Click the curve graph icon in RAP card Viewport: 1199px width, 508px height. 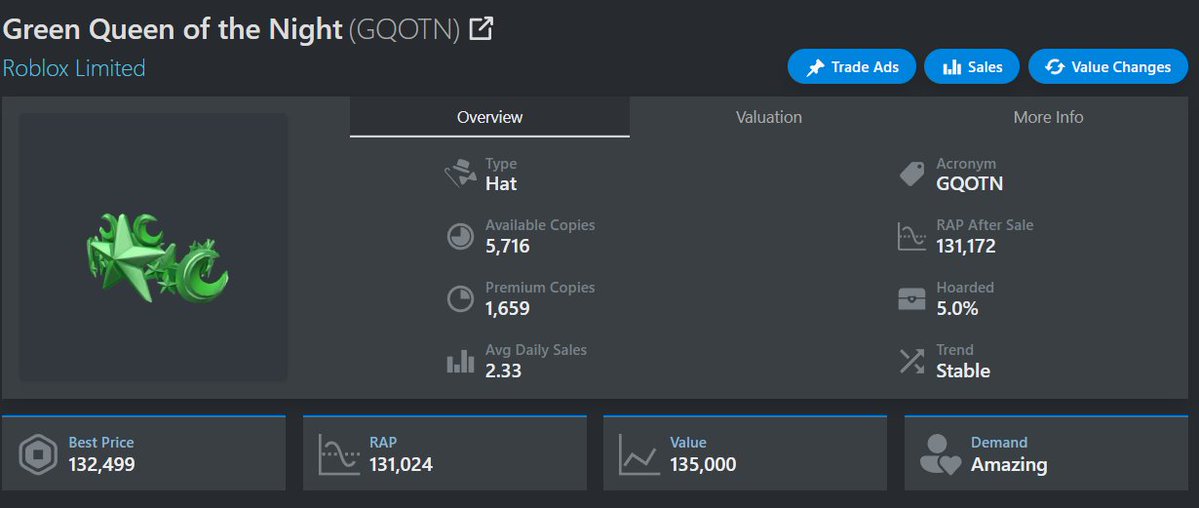(339, 454)
